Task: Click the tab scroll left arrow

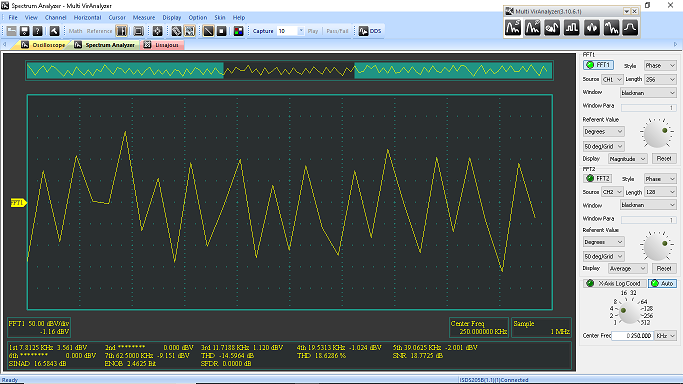Action: (x=4, y=44)
